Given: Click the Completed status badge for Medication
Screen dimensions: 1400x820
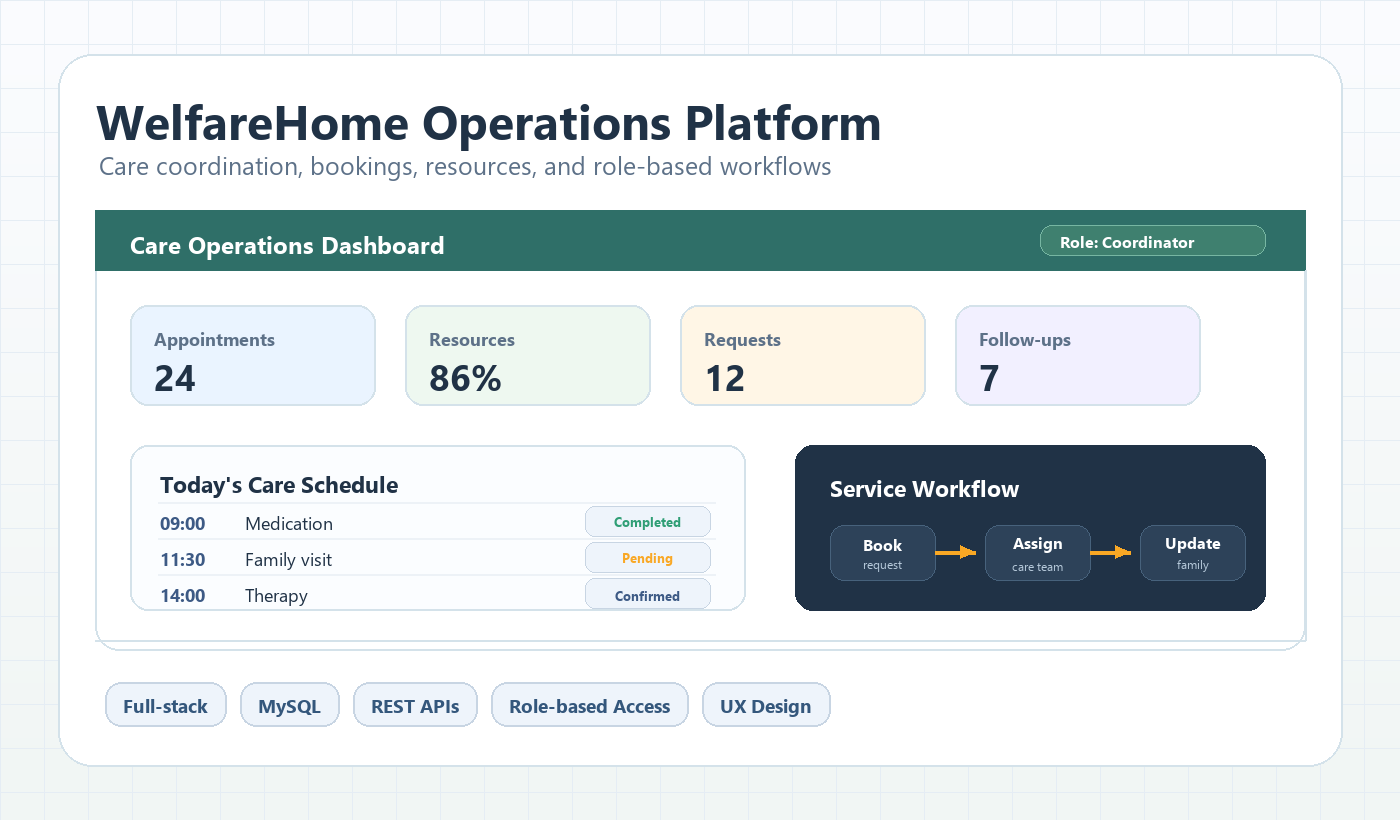Looking at the screenshot, I should pyautogui.click(x=647, y=522).
